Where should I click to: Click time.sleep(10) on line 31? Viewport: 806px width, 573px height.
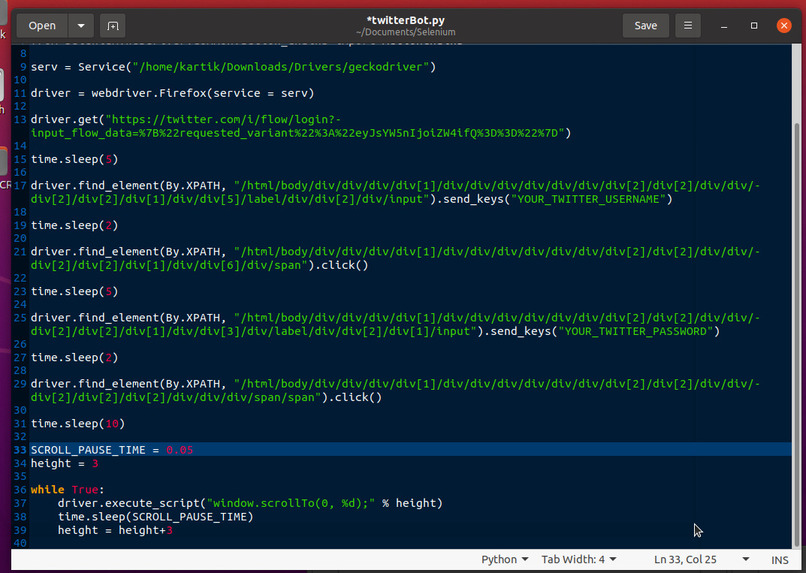pos(78,424)
